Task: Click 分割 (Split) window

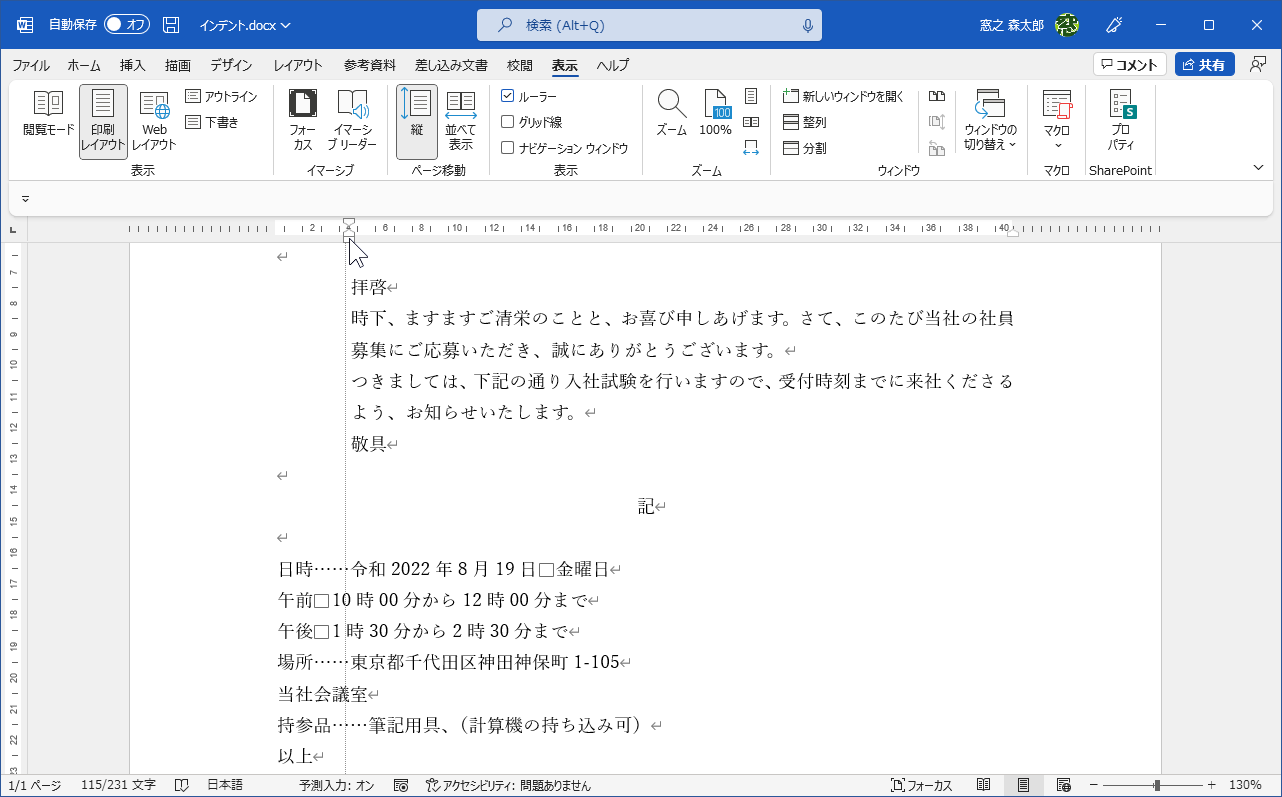Action: click(805, 148)
